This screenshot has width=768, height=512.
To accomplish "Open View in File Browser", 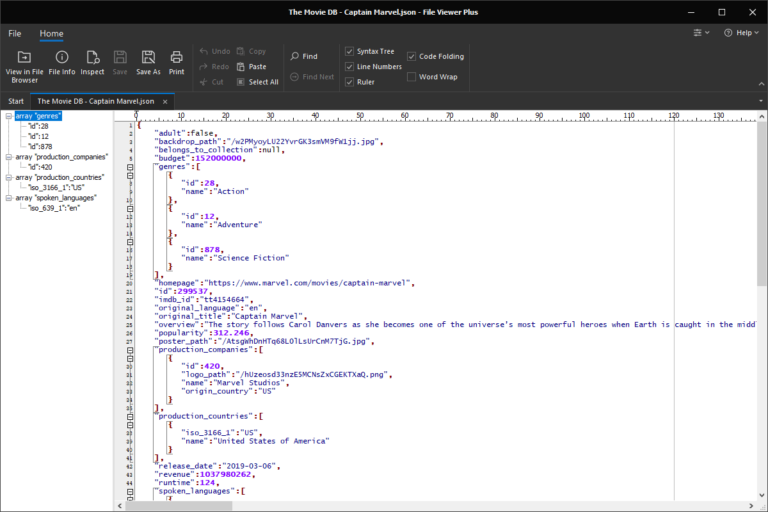I will [x=24, y=66].
